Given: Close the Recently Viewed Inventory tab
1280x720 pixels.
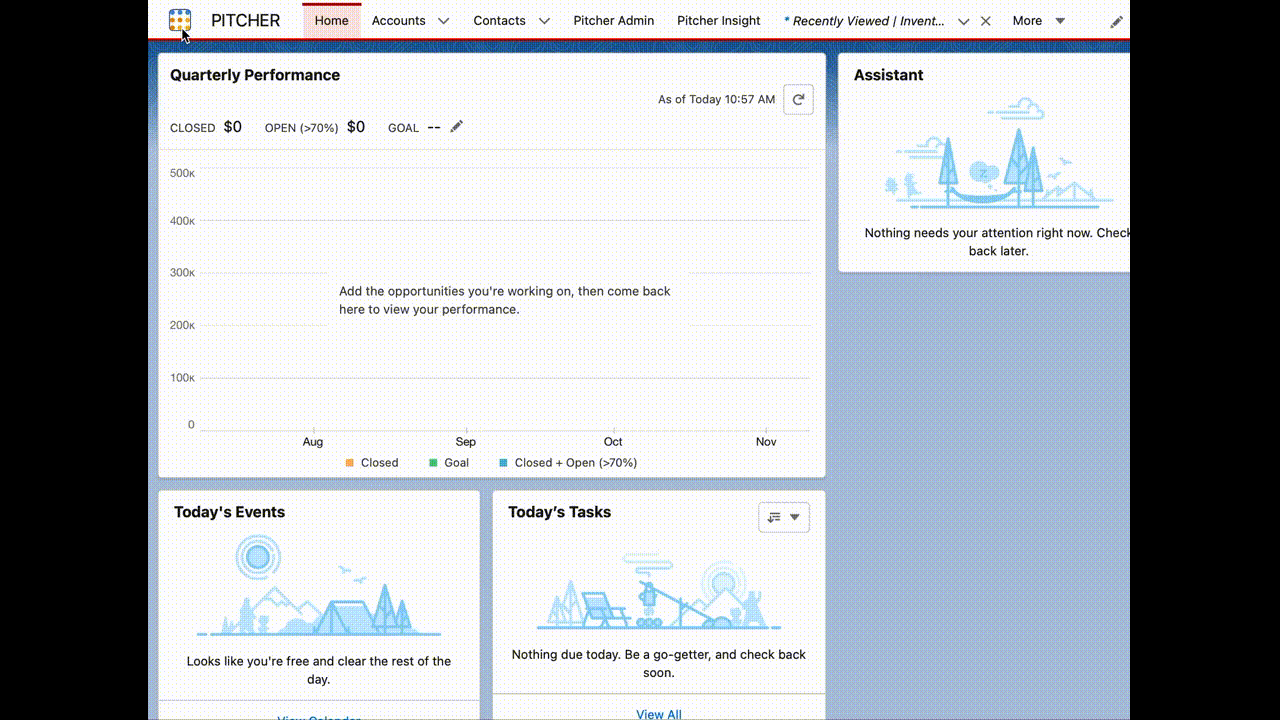Looking at the screenshot, I should point(986,21).
